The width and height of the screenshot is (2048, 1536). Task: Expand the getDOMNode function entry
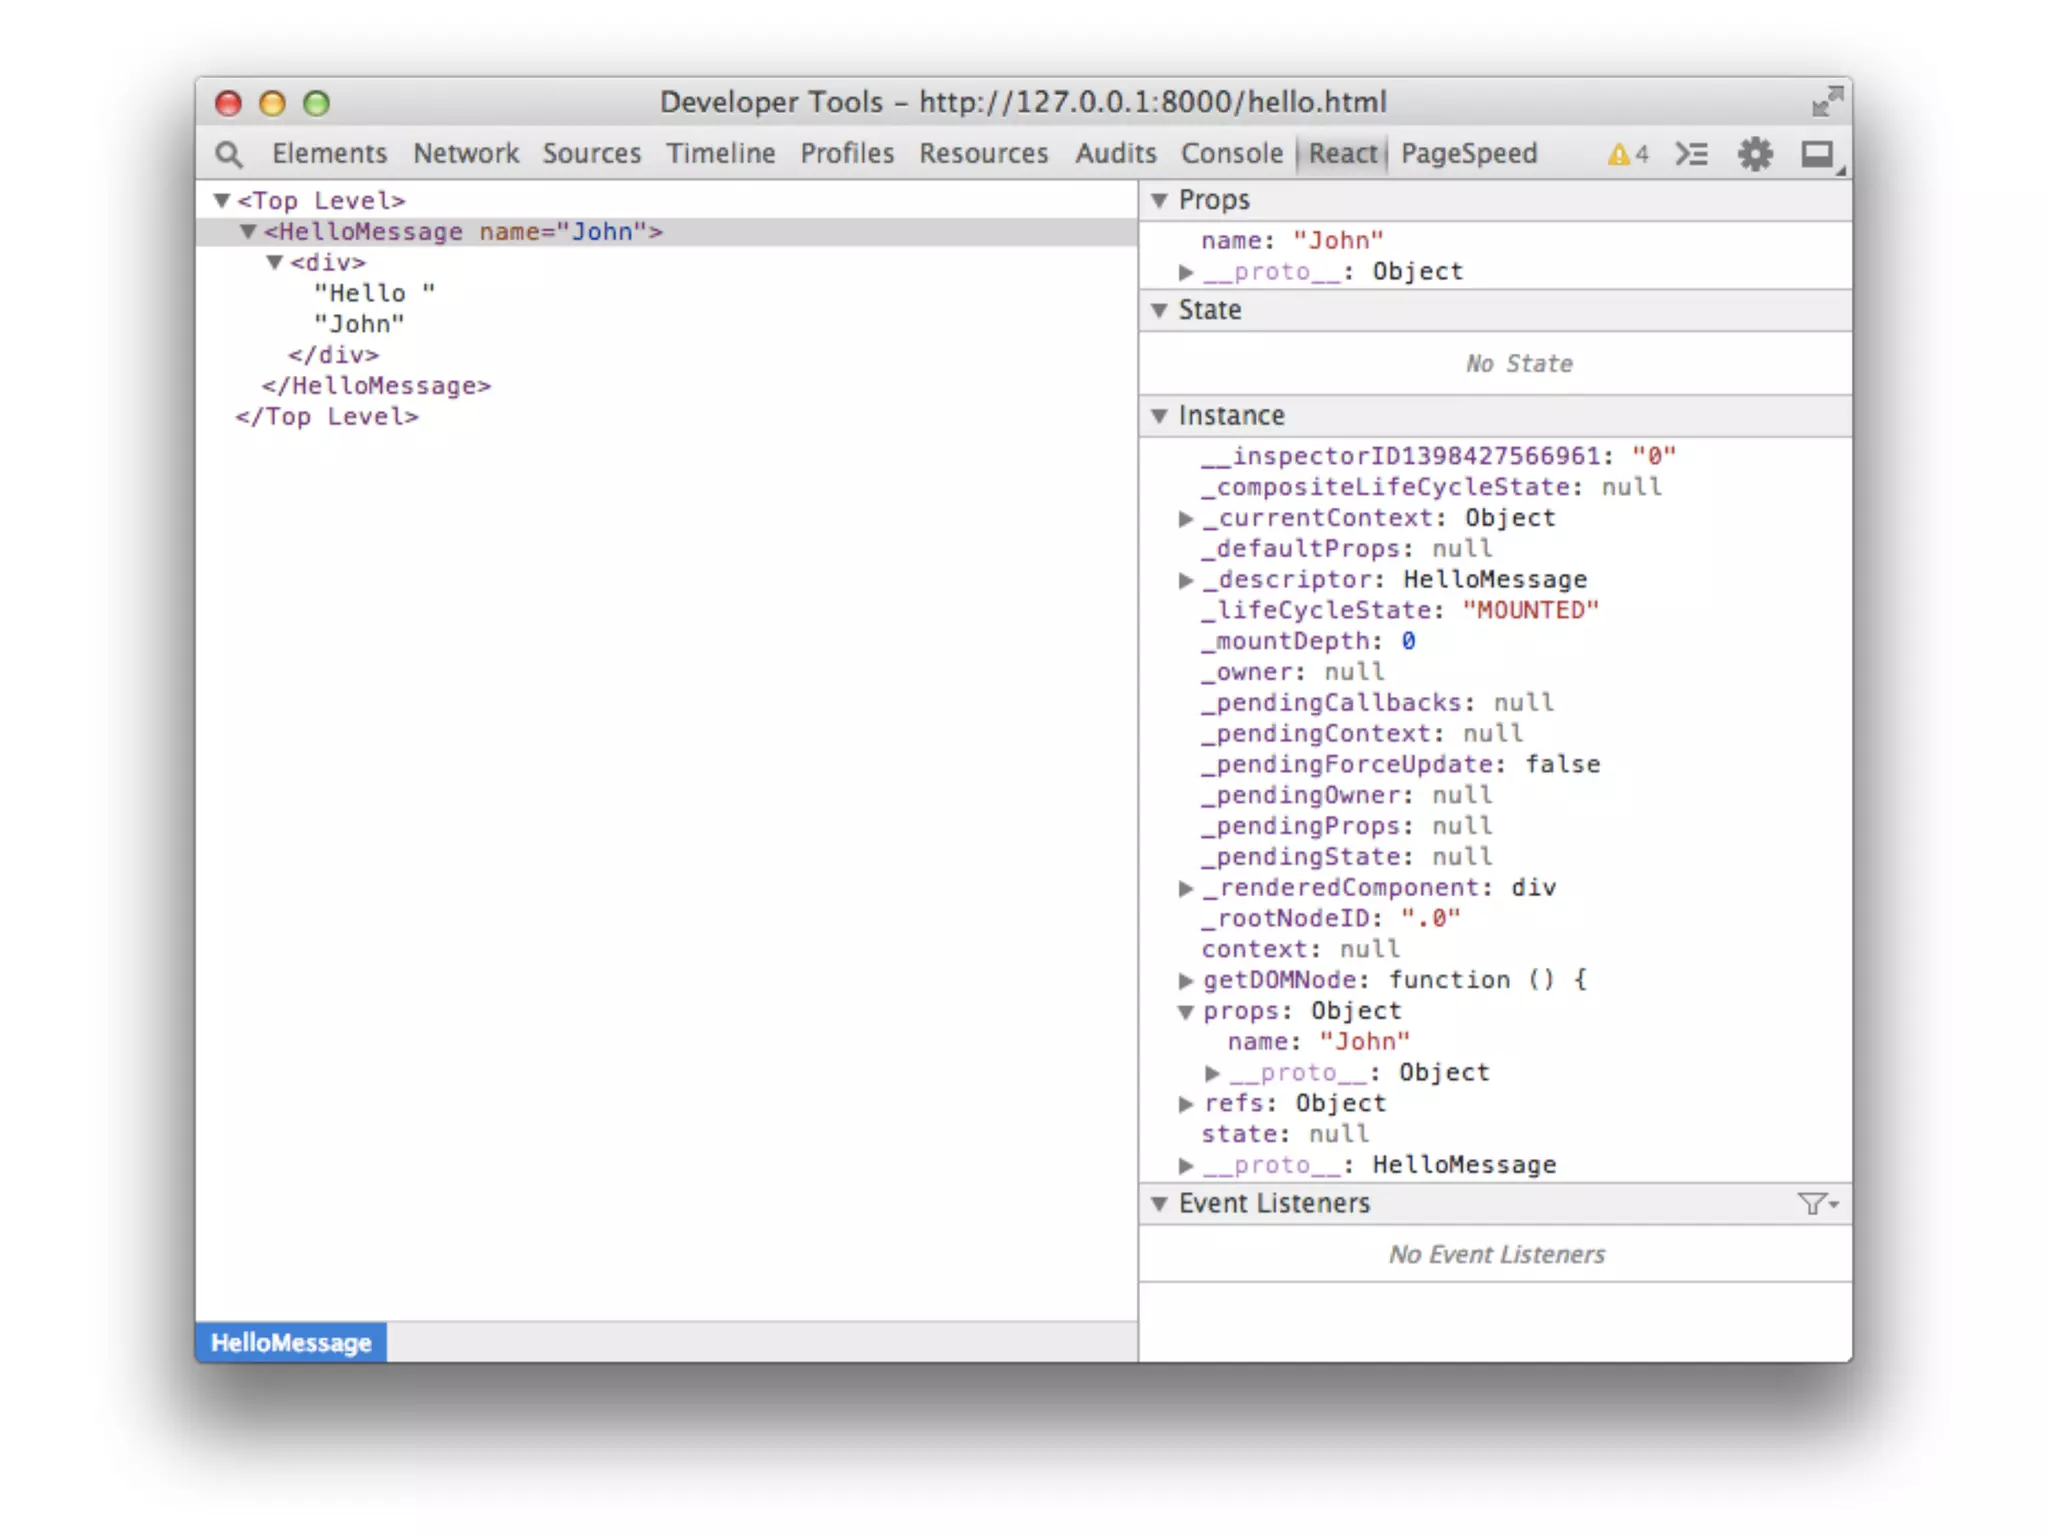1186,980
